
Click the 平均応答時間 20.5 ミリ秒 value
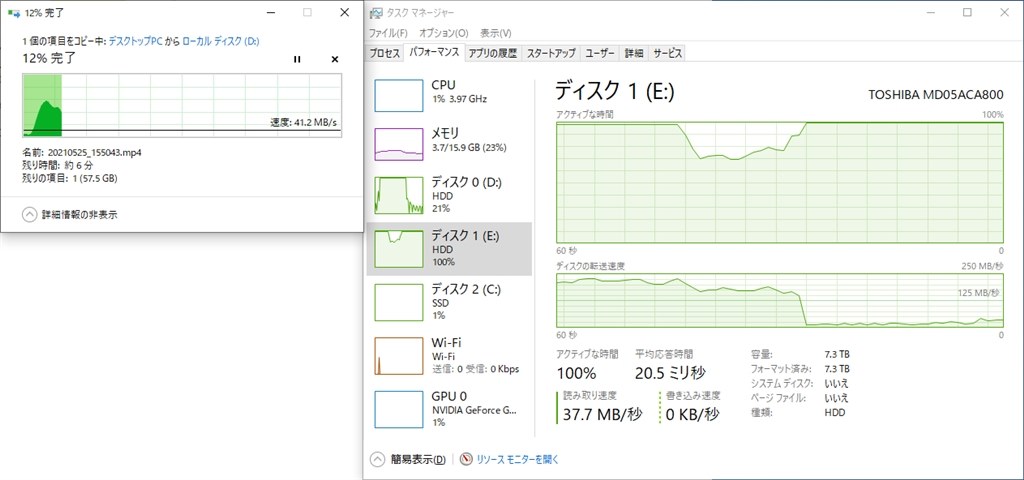click(670, 373)
